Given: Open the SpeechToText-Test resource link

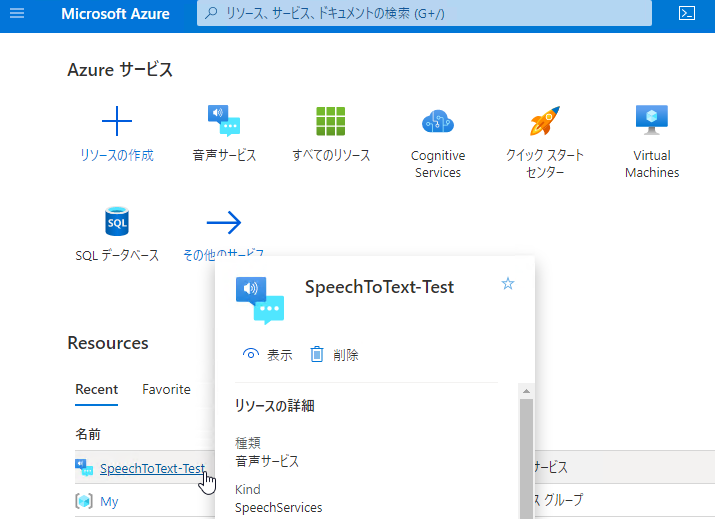Looking at the screenshot, I should (152, 468).
